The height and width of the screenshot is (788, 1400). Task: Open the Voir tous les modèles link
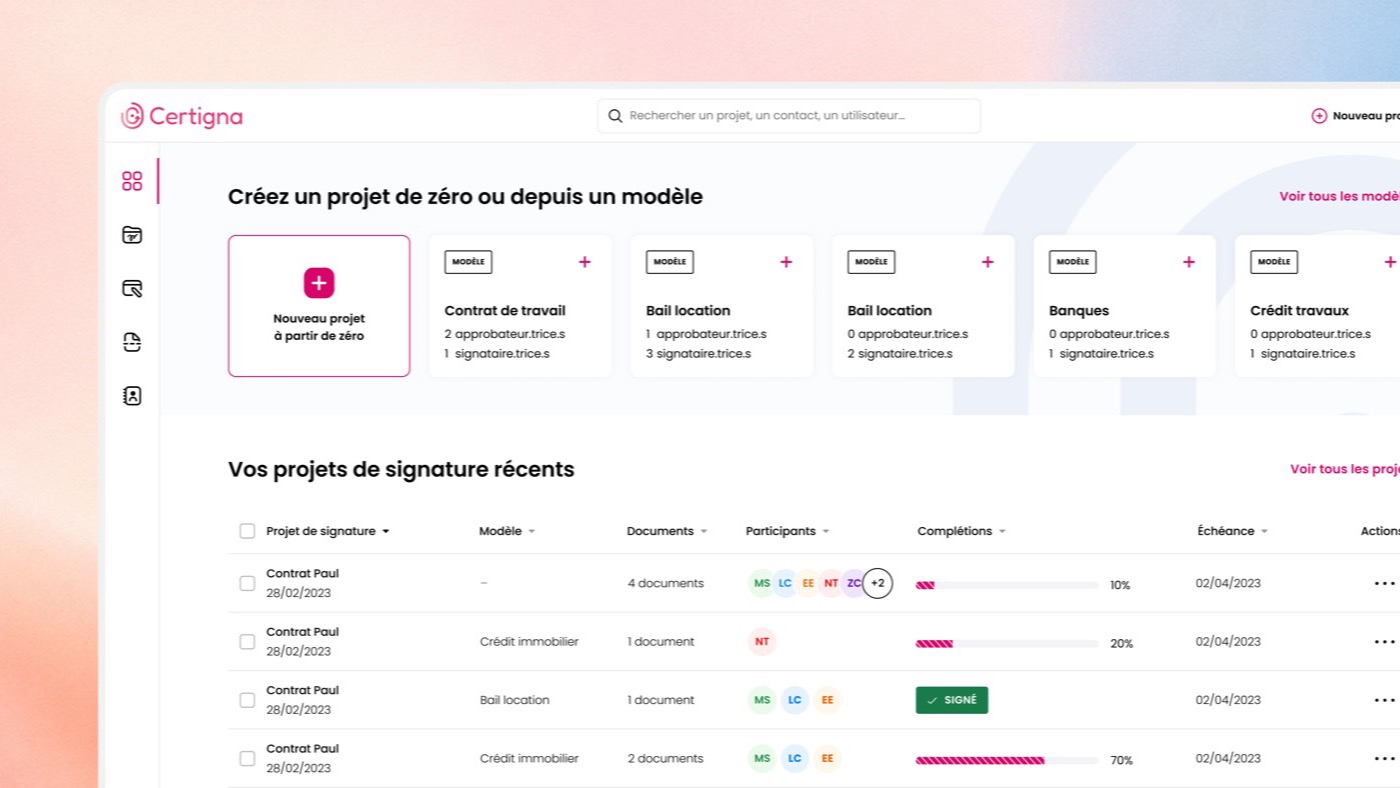[x=1340, y=196]
